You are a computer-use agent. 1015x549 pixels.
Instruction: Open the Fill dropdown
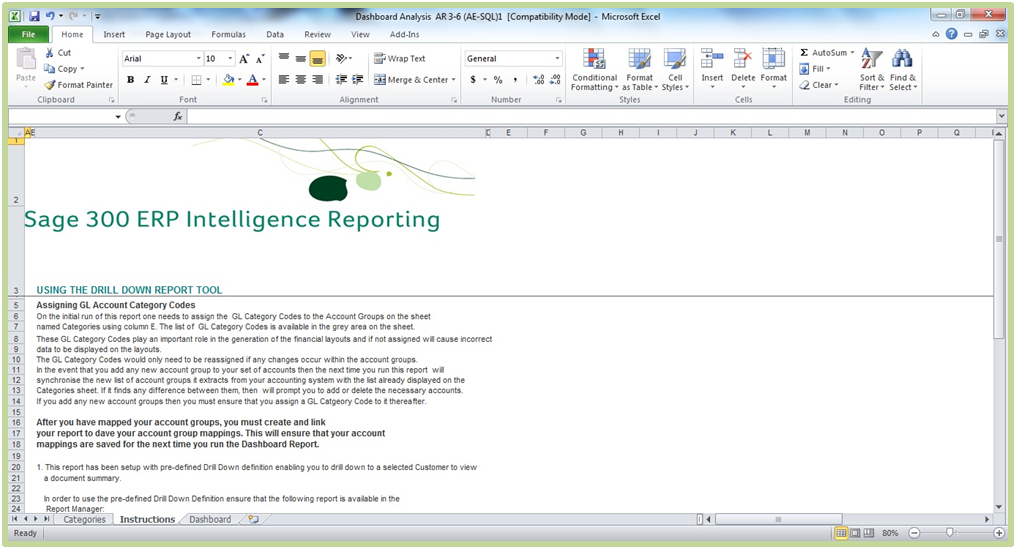click(816, 69)
